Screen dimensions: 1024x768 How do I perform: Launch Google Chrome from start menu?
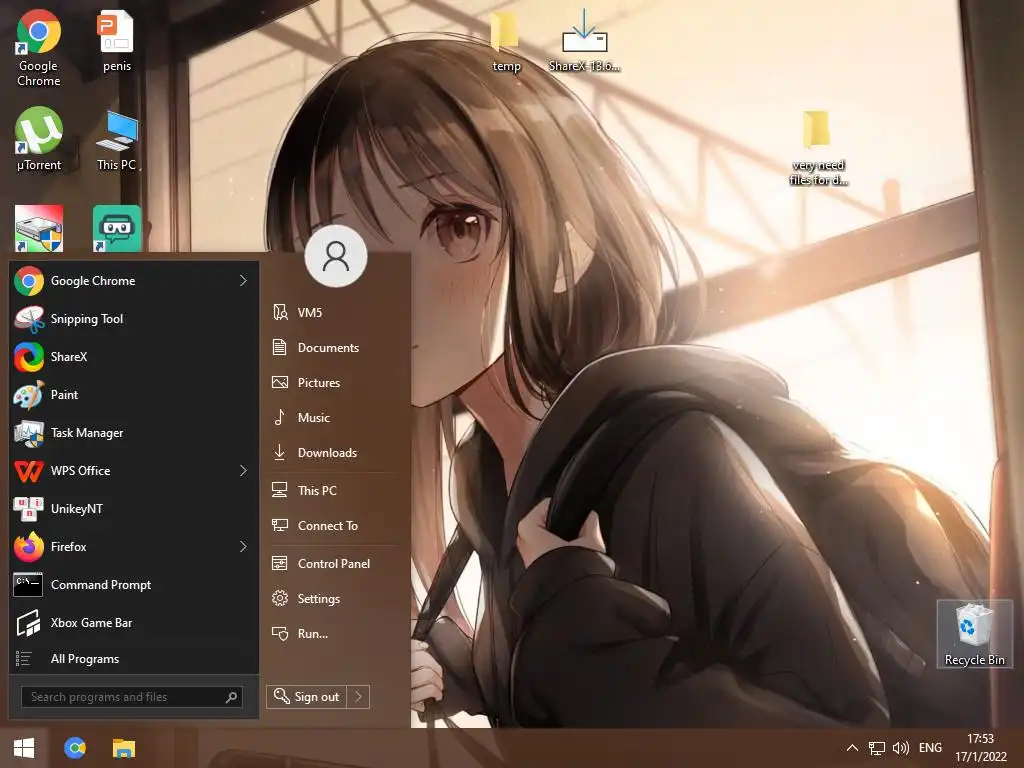coord(134,281)
